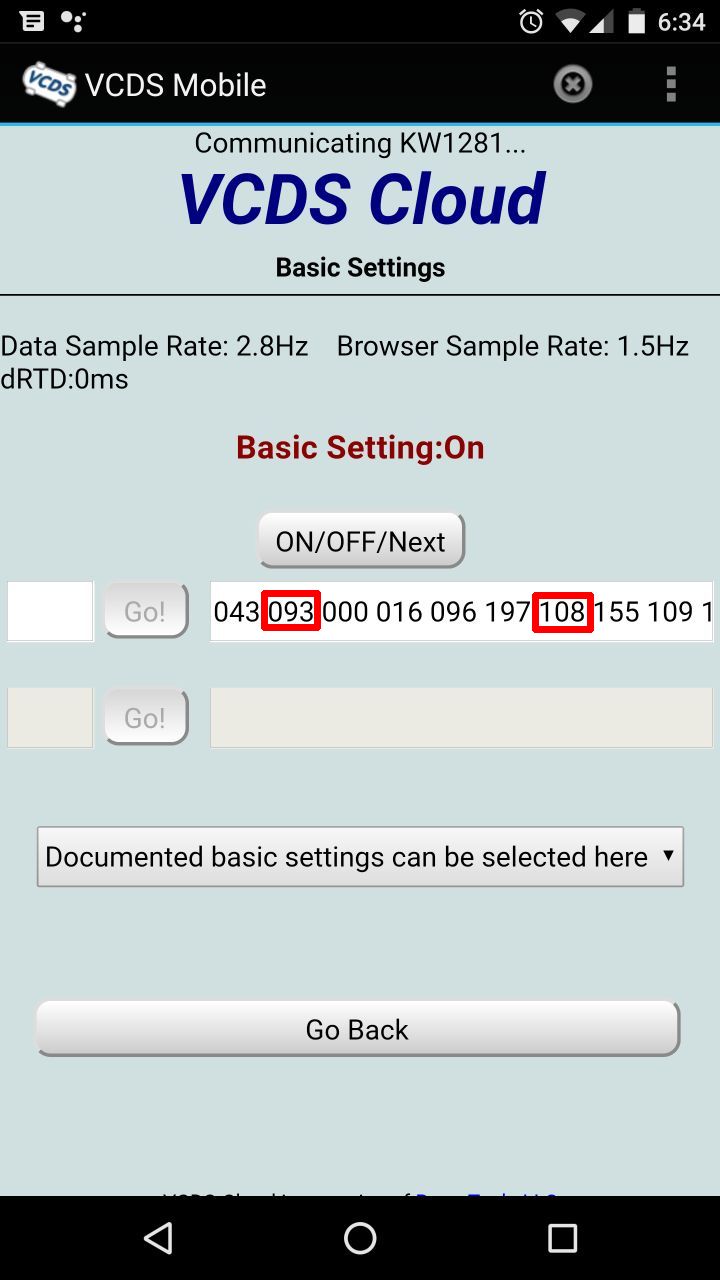
Task: Tap the 6:34 clock in status bar
Action: 682,22
